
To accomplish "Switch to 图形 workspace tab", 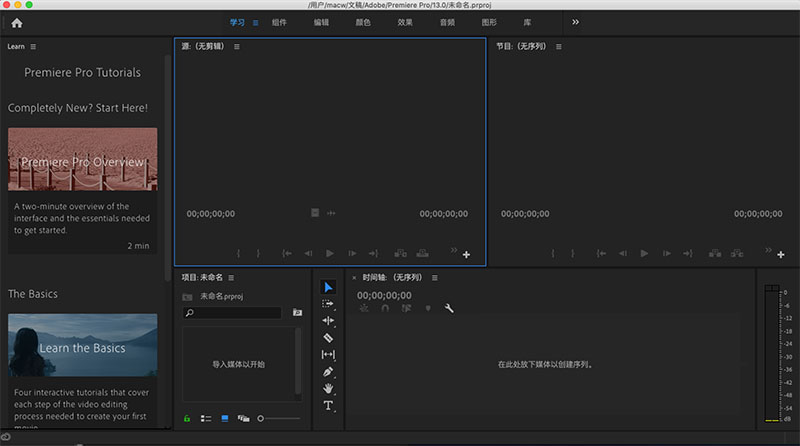I will click(x=489, y=22).
